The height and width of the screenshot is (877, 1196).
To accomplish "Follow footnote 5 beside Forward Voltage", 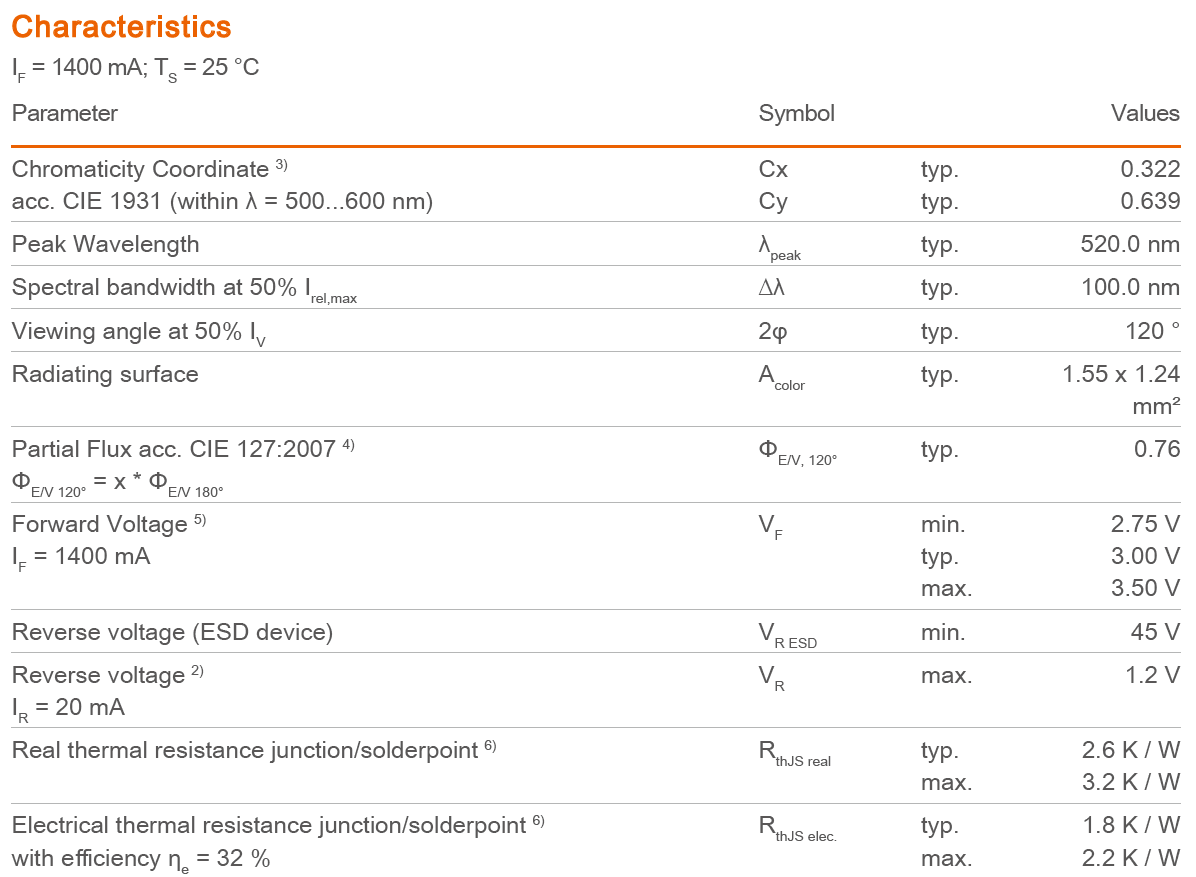I will coord(199,520).
